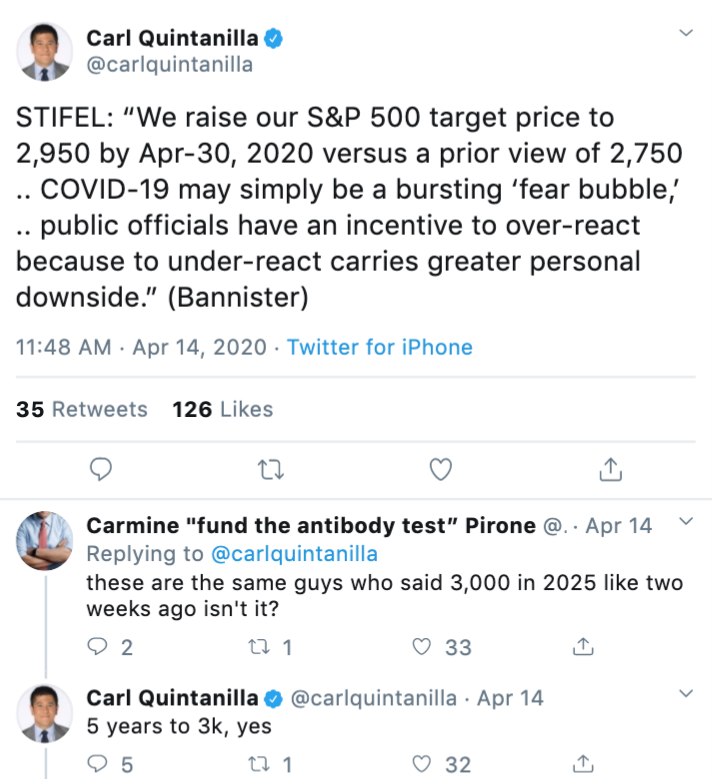Open the main tweet's options chevron
This screenshot has width=712, height=779.
(686, 34)
